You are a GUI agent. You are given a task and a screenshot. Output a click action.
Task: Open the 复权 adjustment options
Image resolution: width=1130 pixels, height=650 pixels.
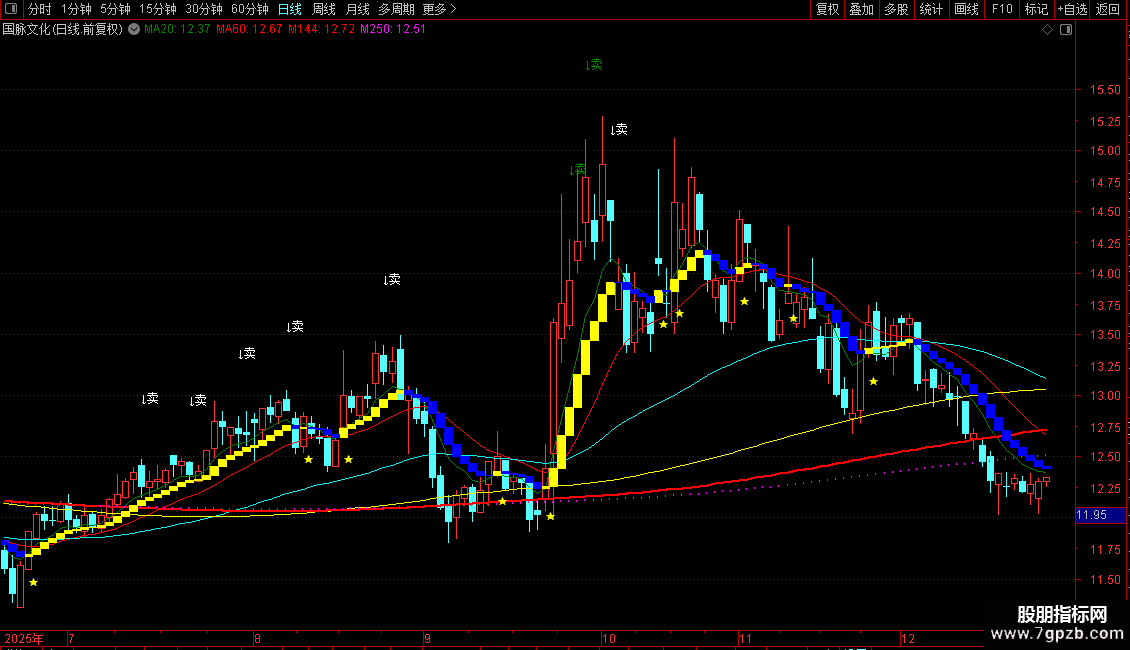(x=827, y=9)
